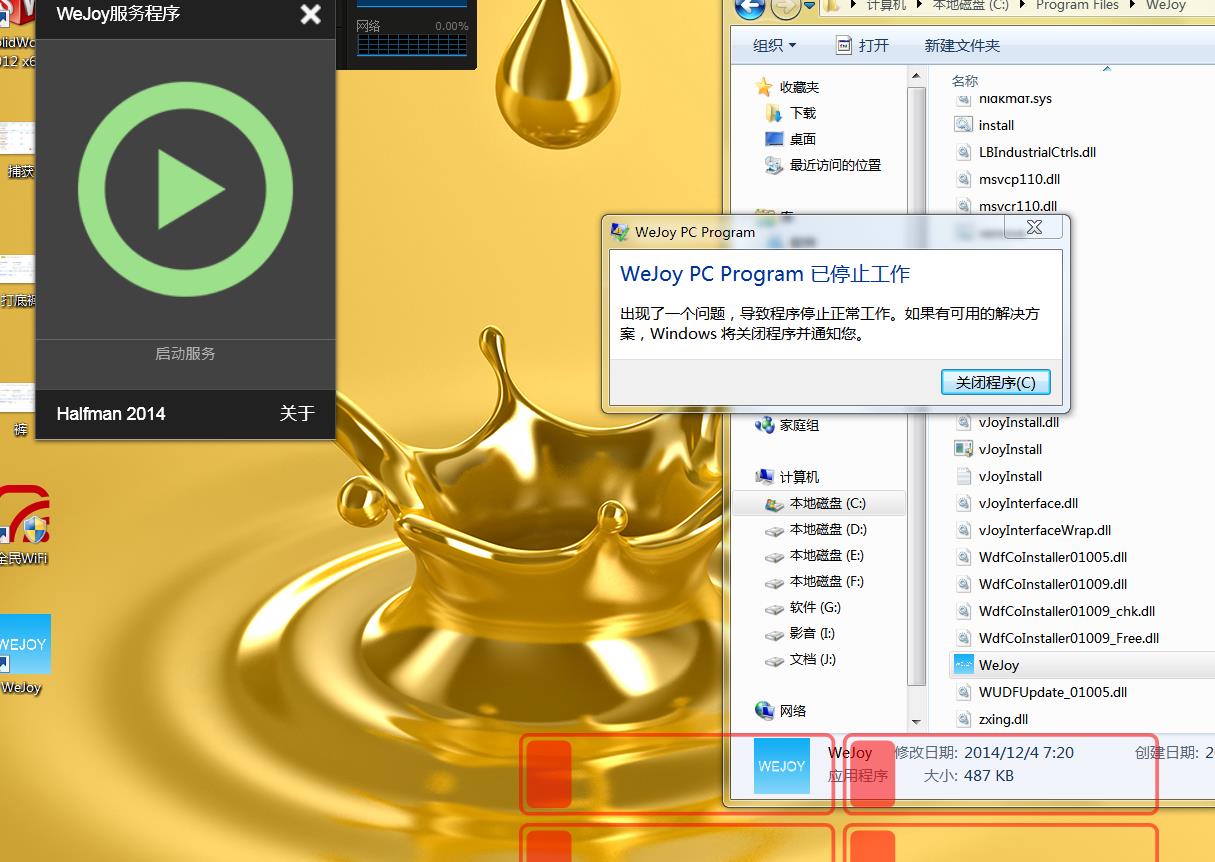Select the vJoyInstall application with installer icon
This screenshot has height=862, width=1215.
coord(999,449)
